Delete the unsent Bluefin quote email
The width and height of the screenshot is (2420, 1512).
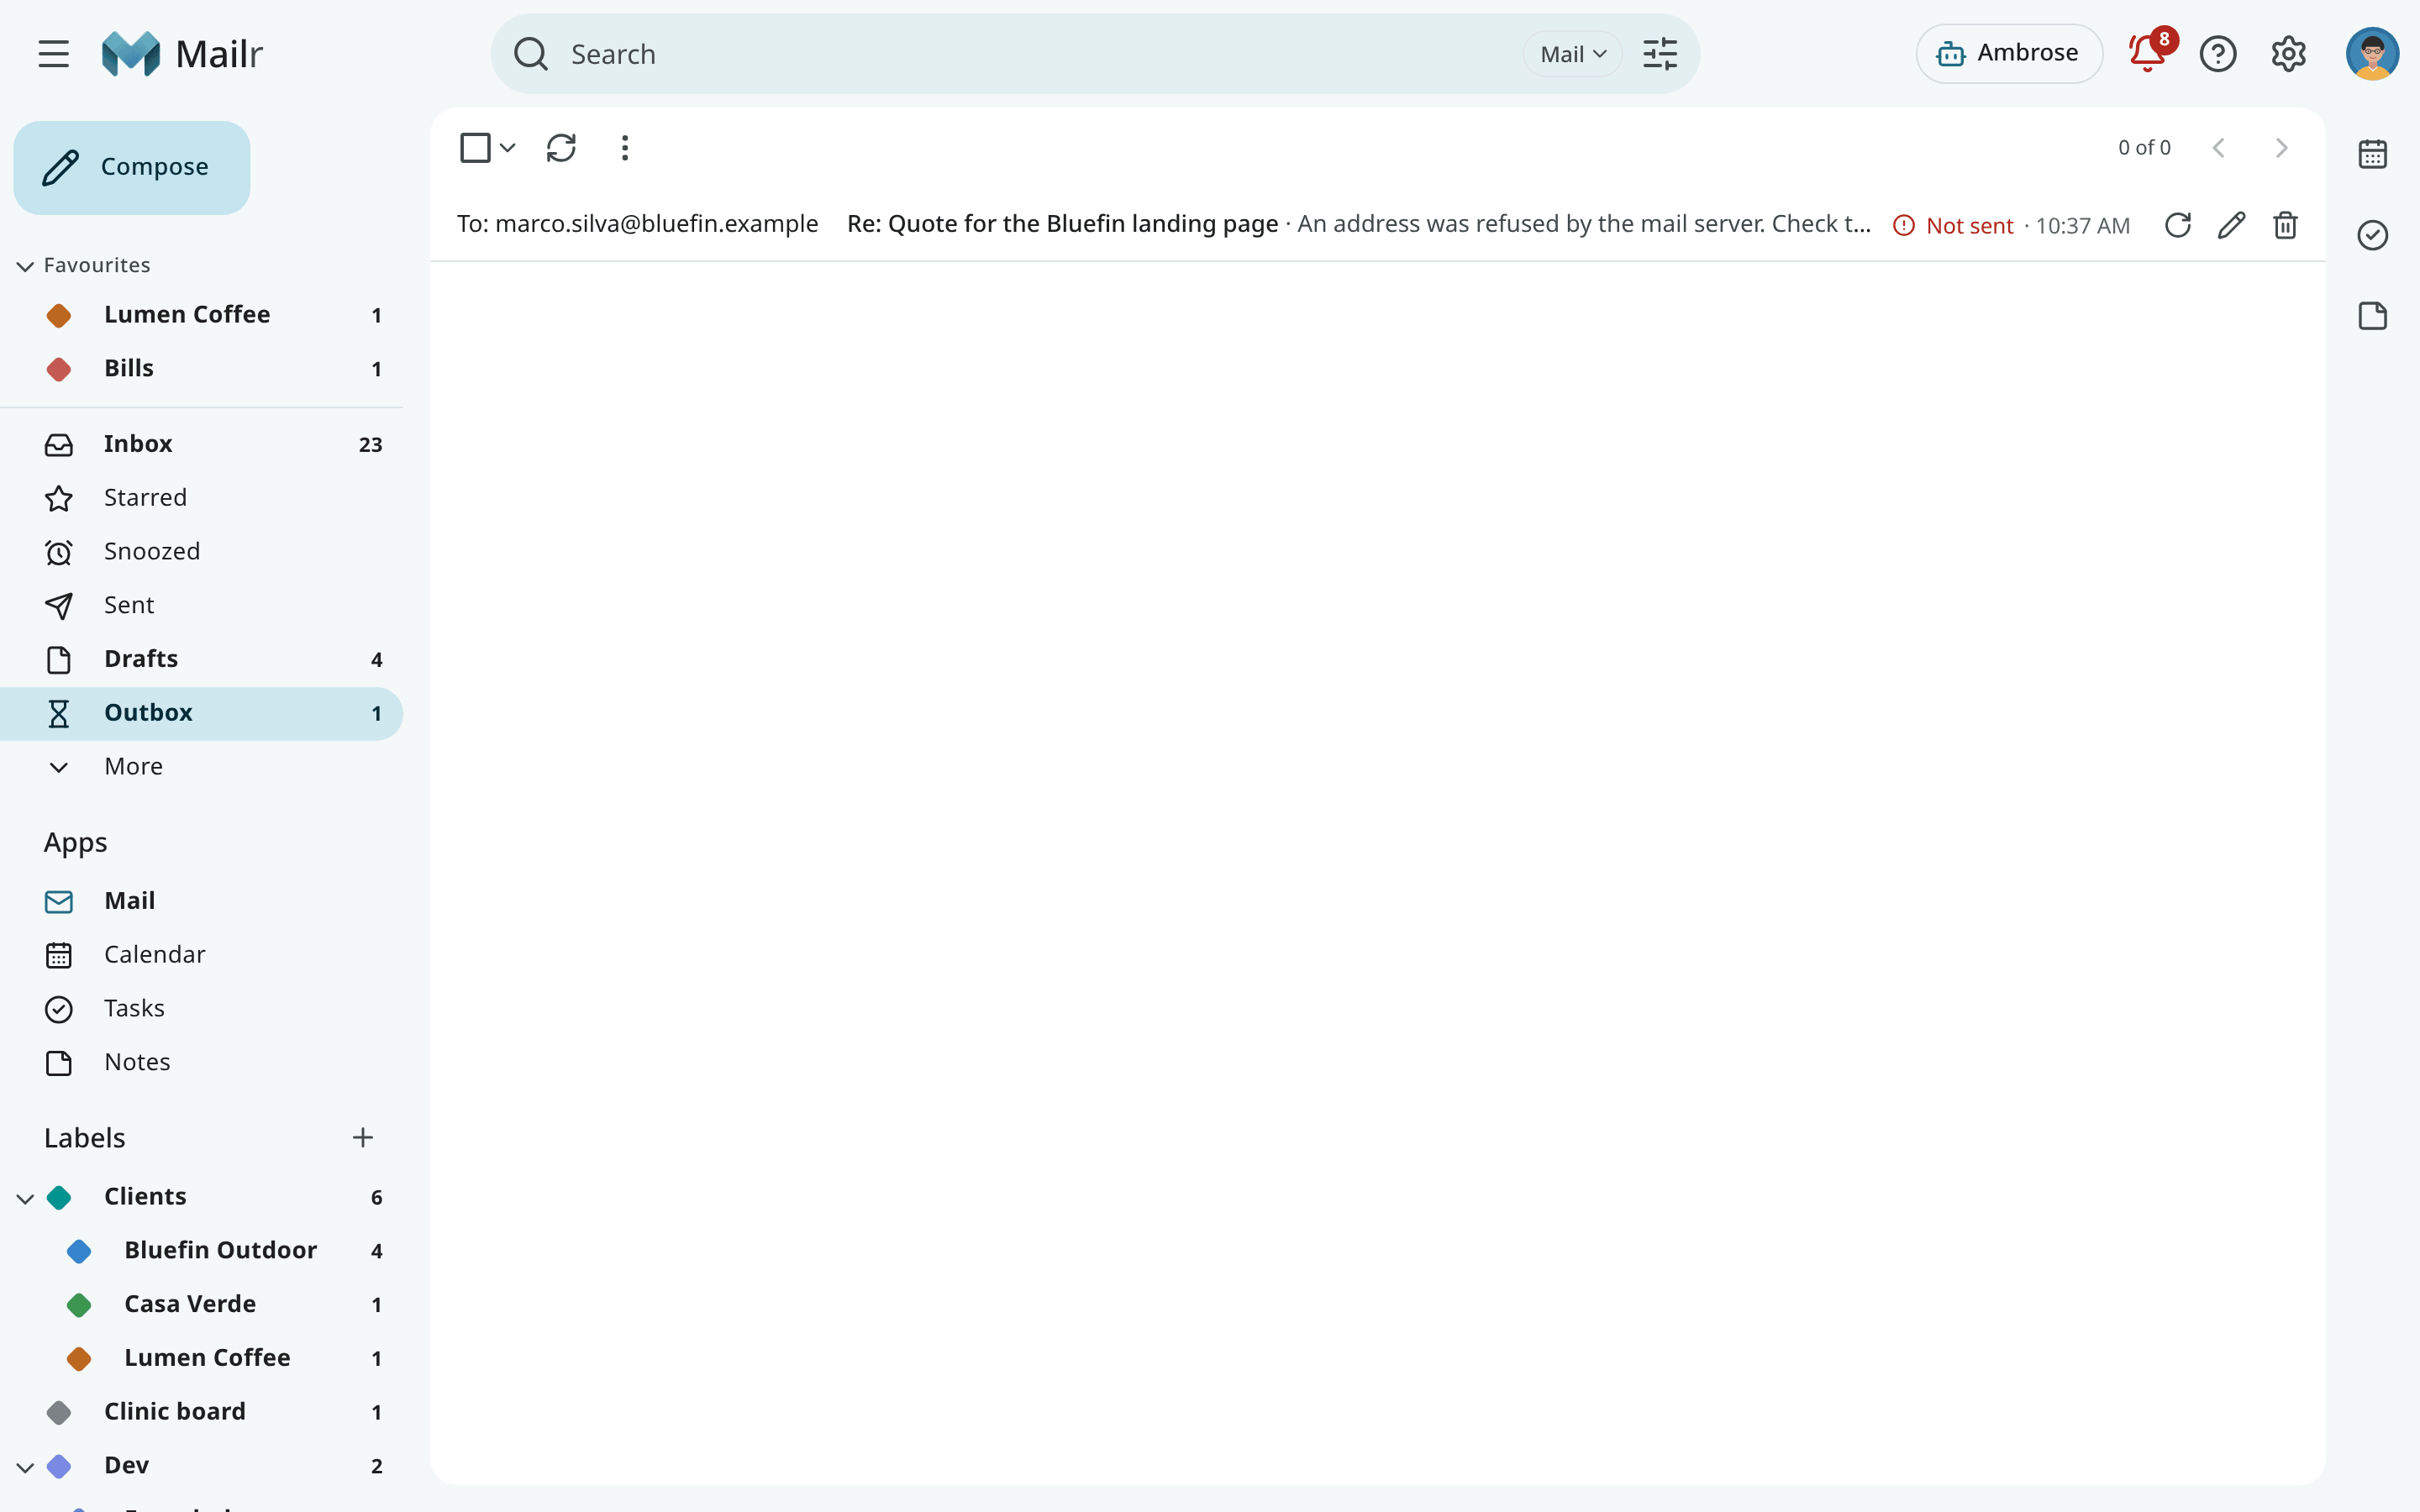2286,225
